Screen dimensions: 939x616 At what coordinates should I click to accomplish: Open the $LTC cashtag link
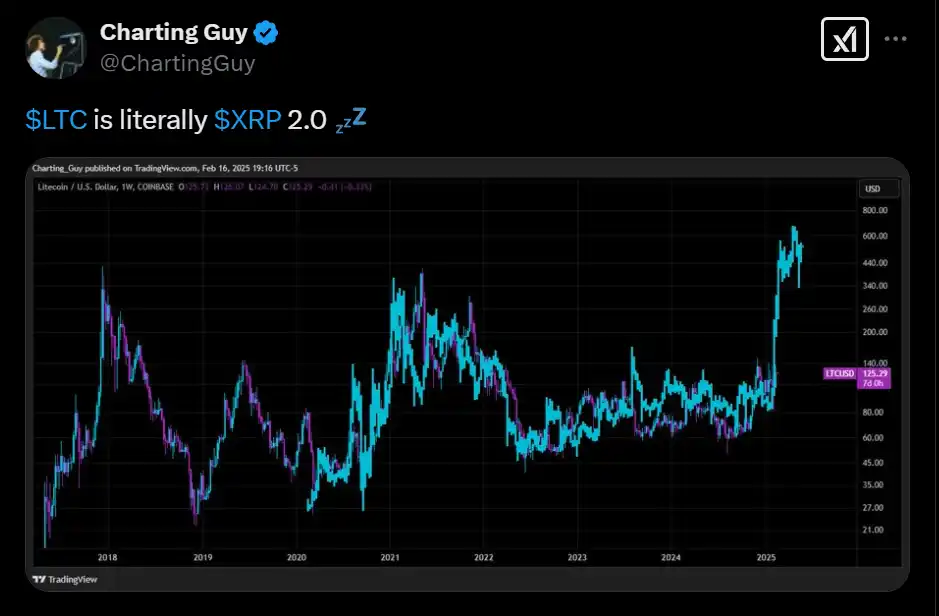[57, 121]
